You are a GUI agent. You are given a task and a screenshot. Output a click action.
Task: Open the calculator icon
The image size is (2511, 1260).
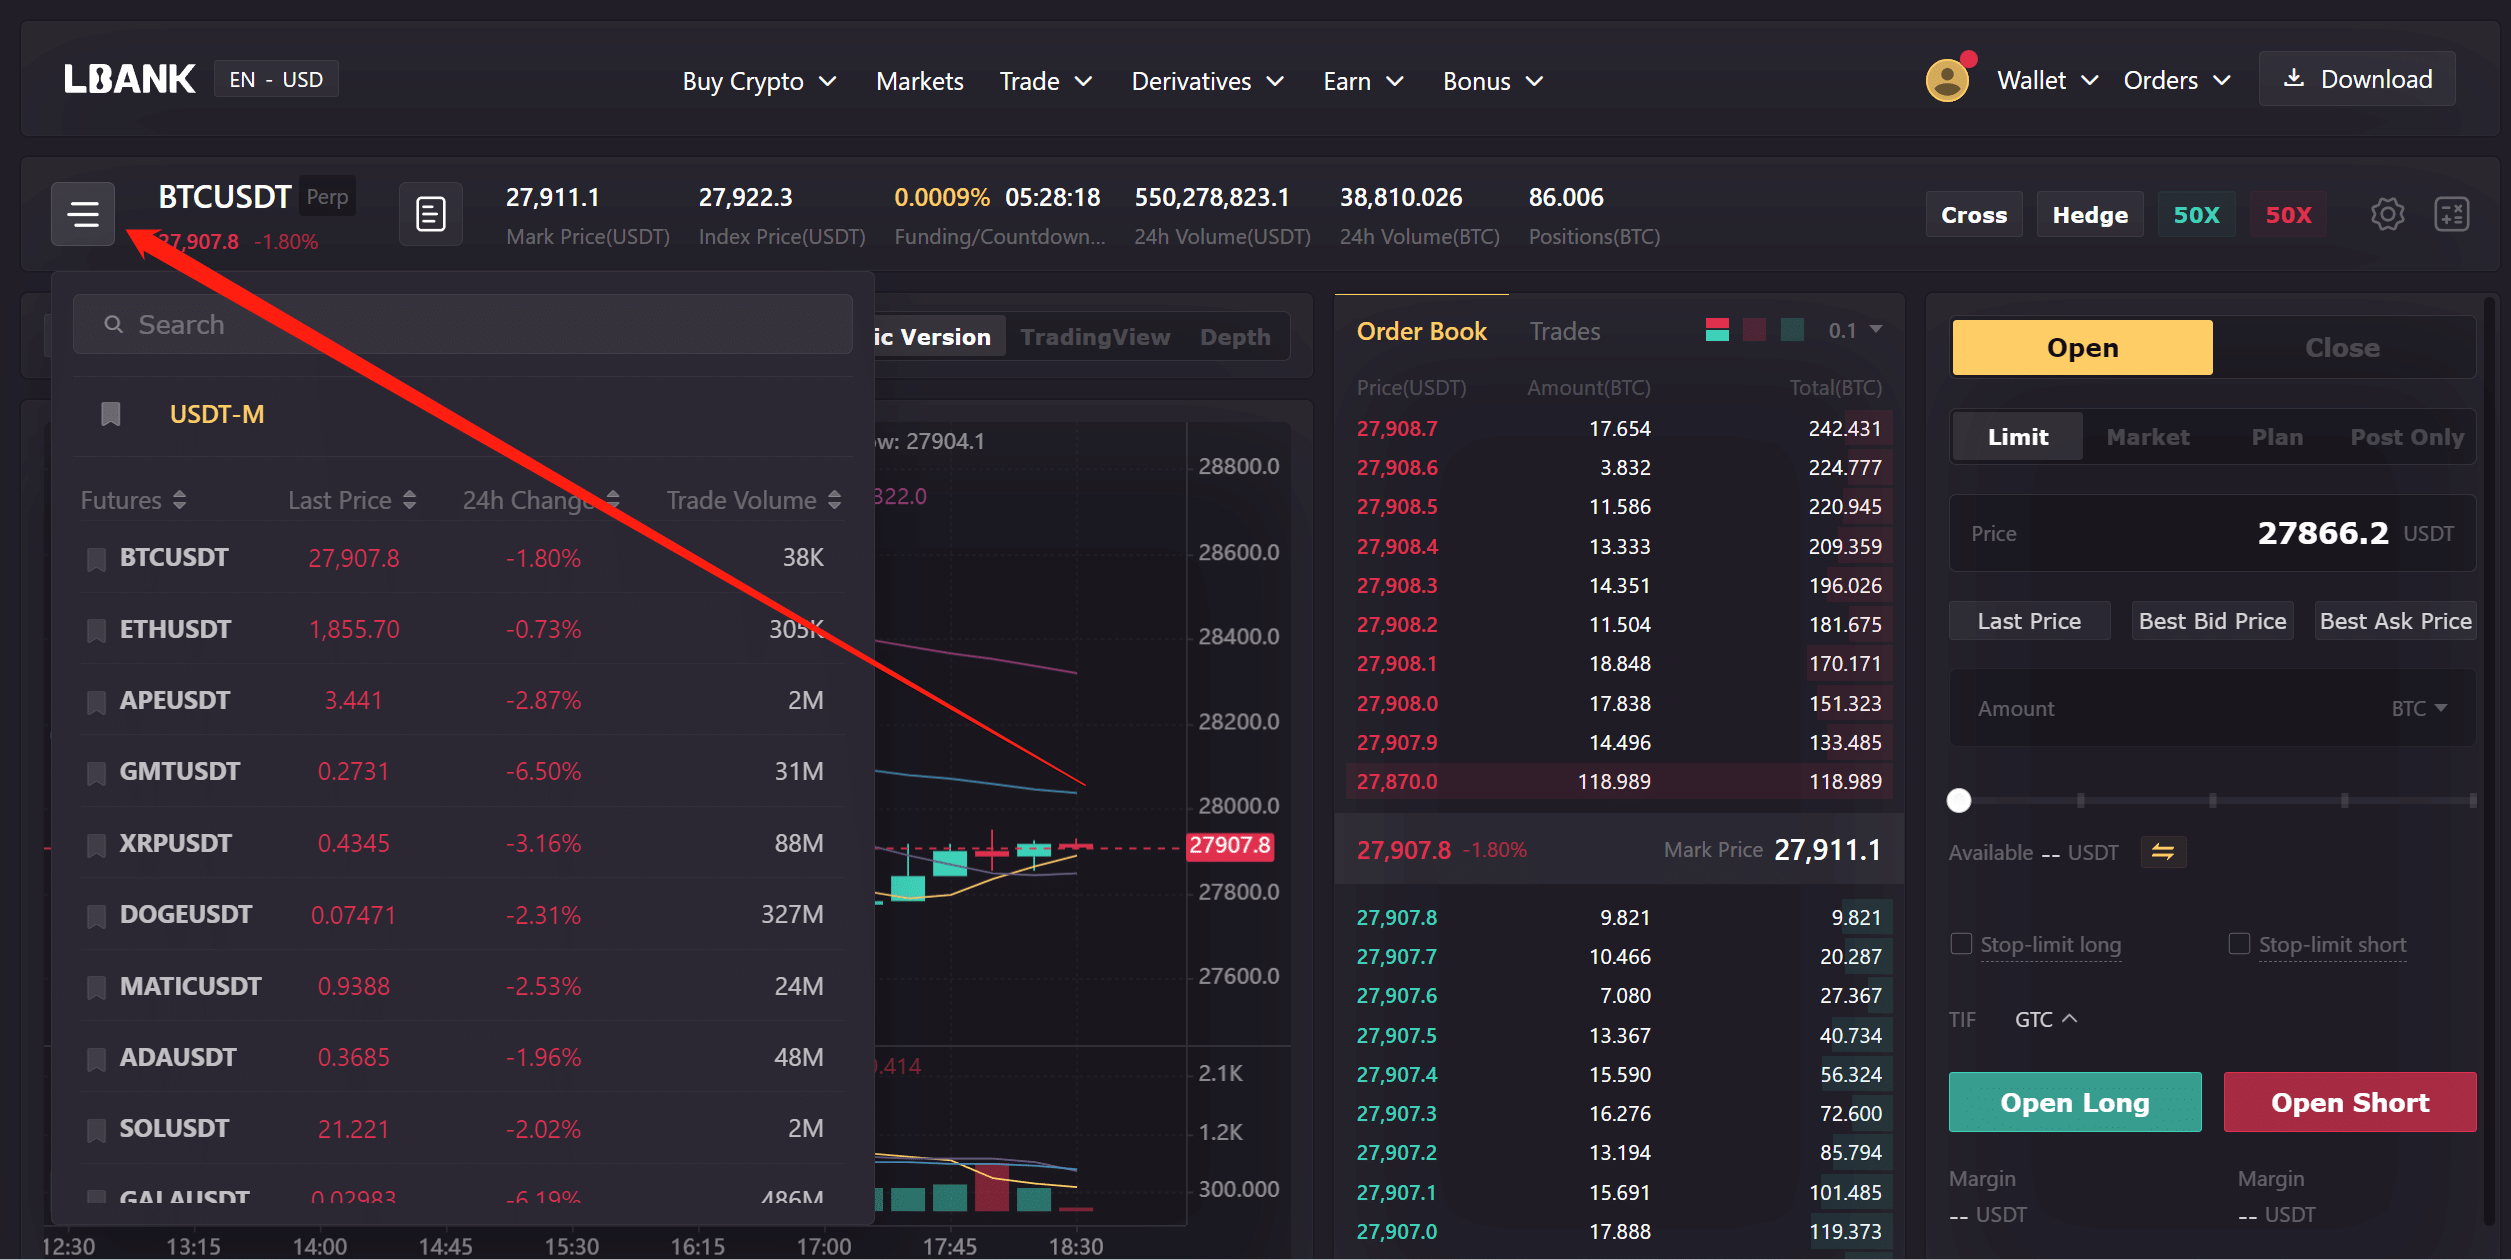pyautogui.click(x=2451, y=214)
